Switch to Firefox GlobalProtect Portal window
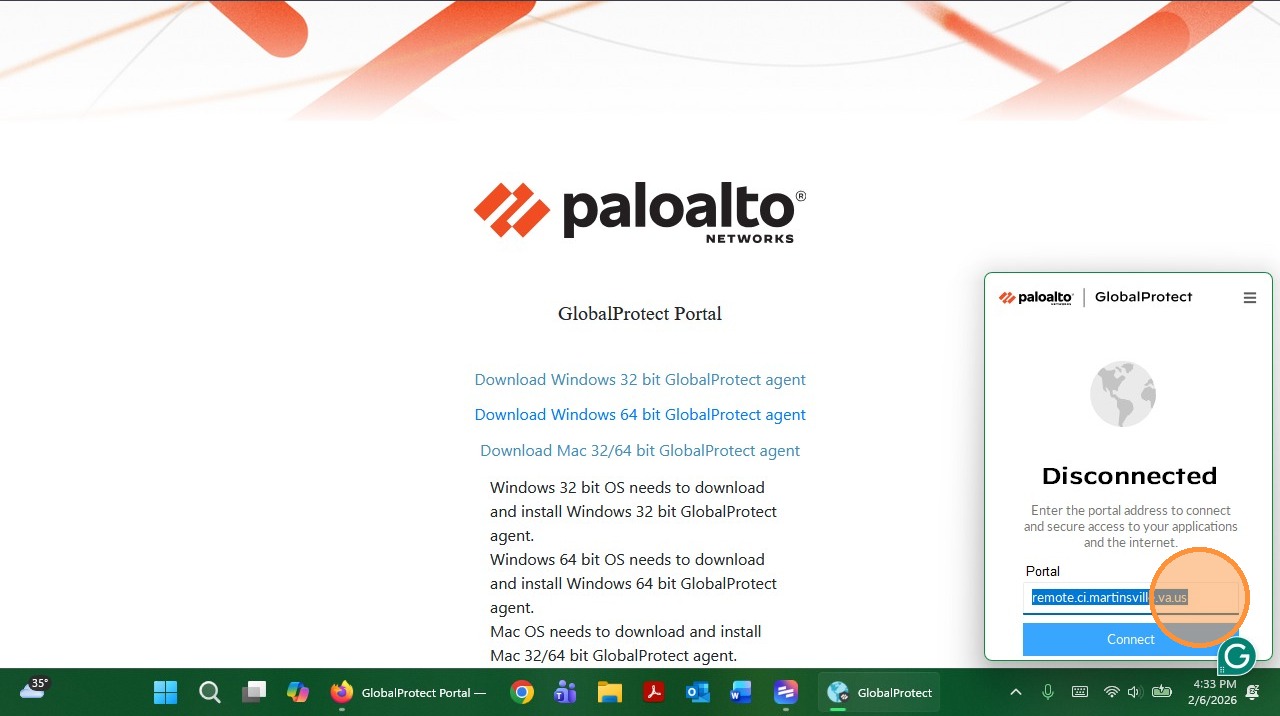 [x=409, y=692]
